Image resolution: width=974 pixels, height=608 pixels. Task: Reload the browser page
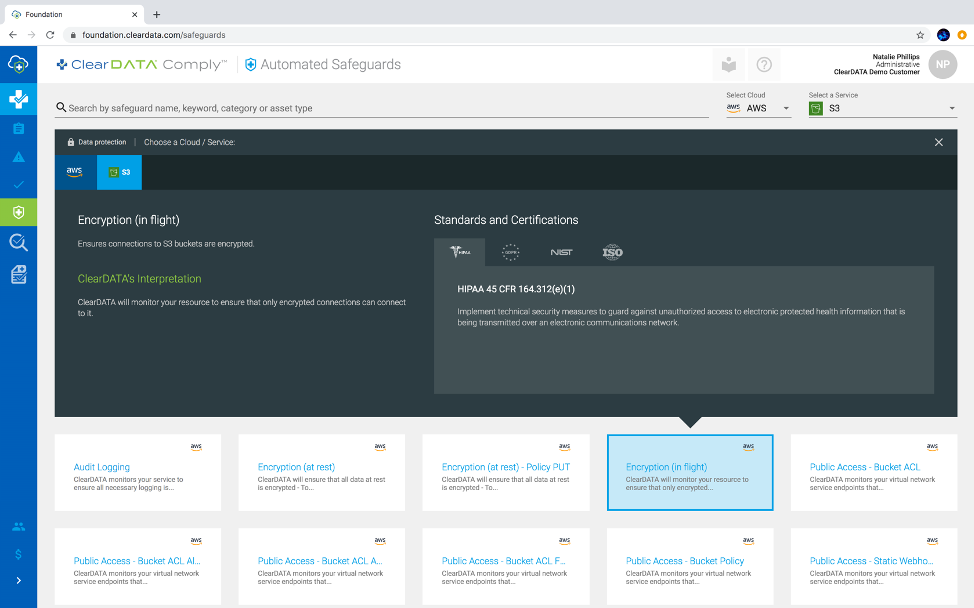pyautogui.click(x=50, y=35)
